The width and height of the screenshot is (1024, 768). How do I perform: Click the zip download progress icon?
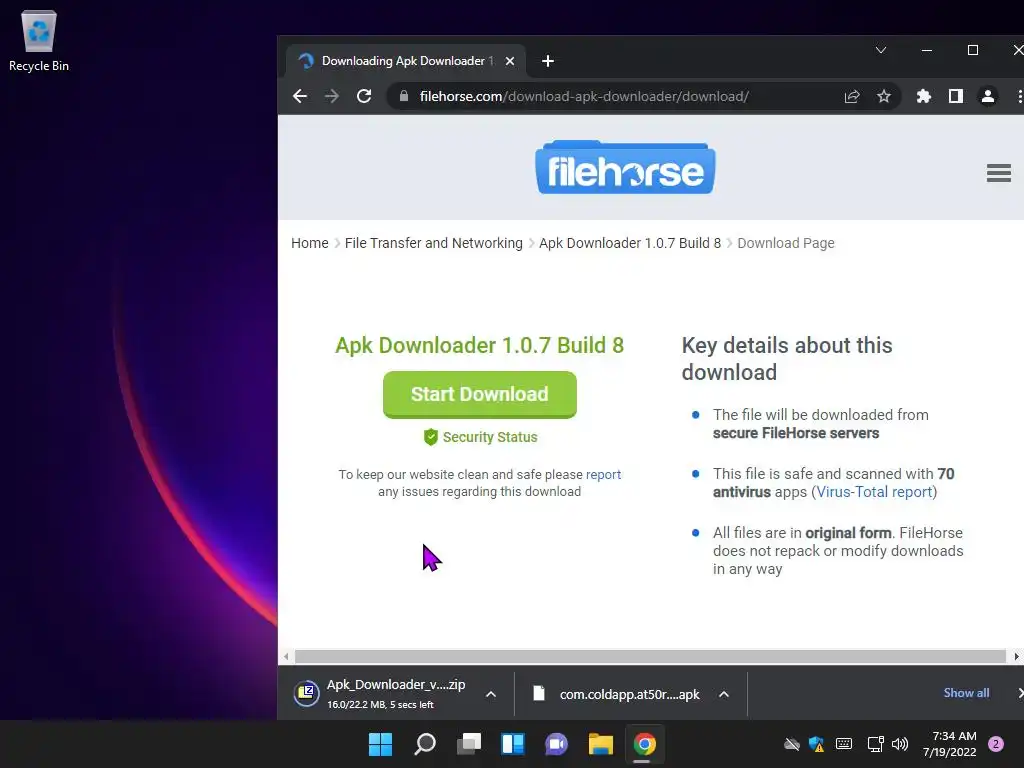point(306,694)
